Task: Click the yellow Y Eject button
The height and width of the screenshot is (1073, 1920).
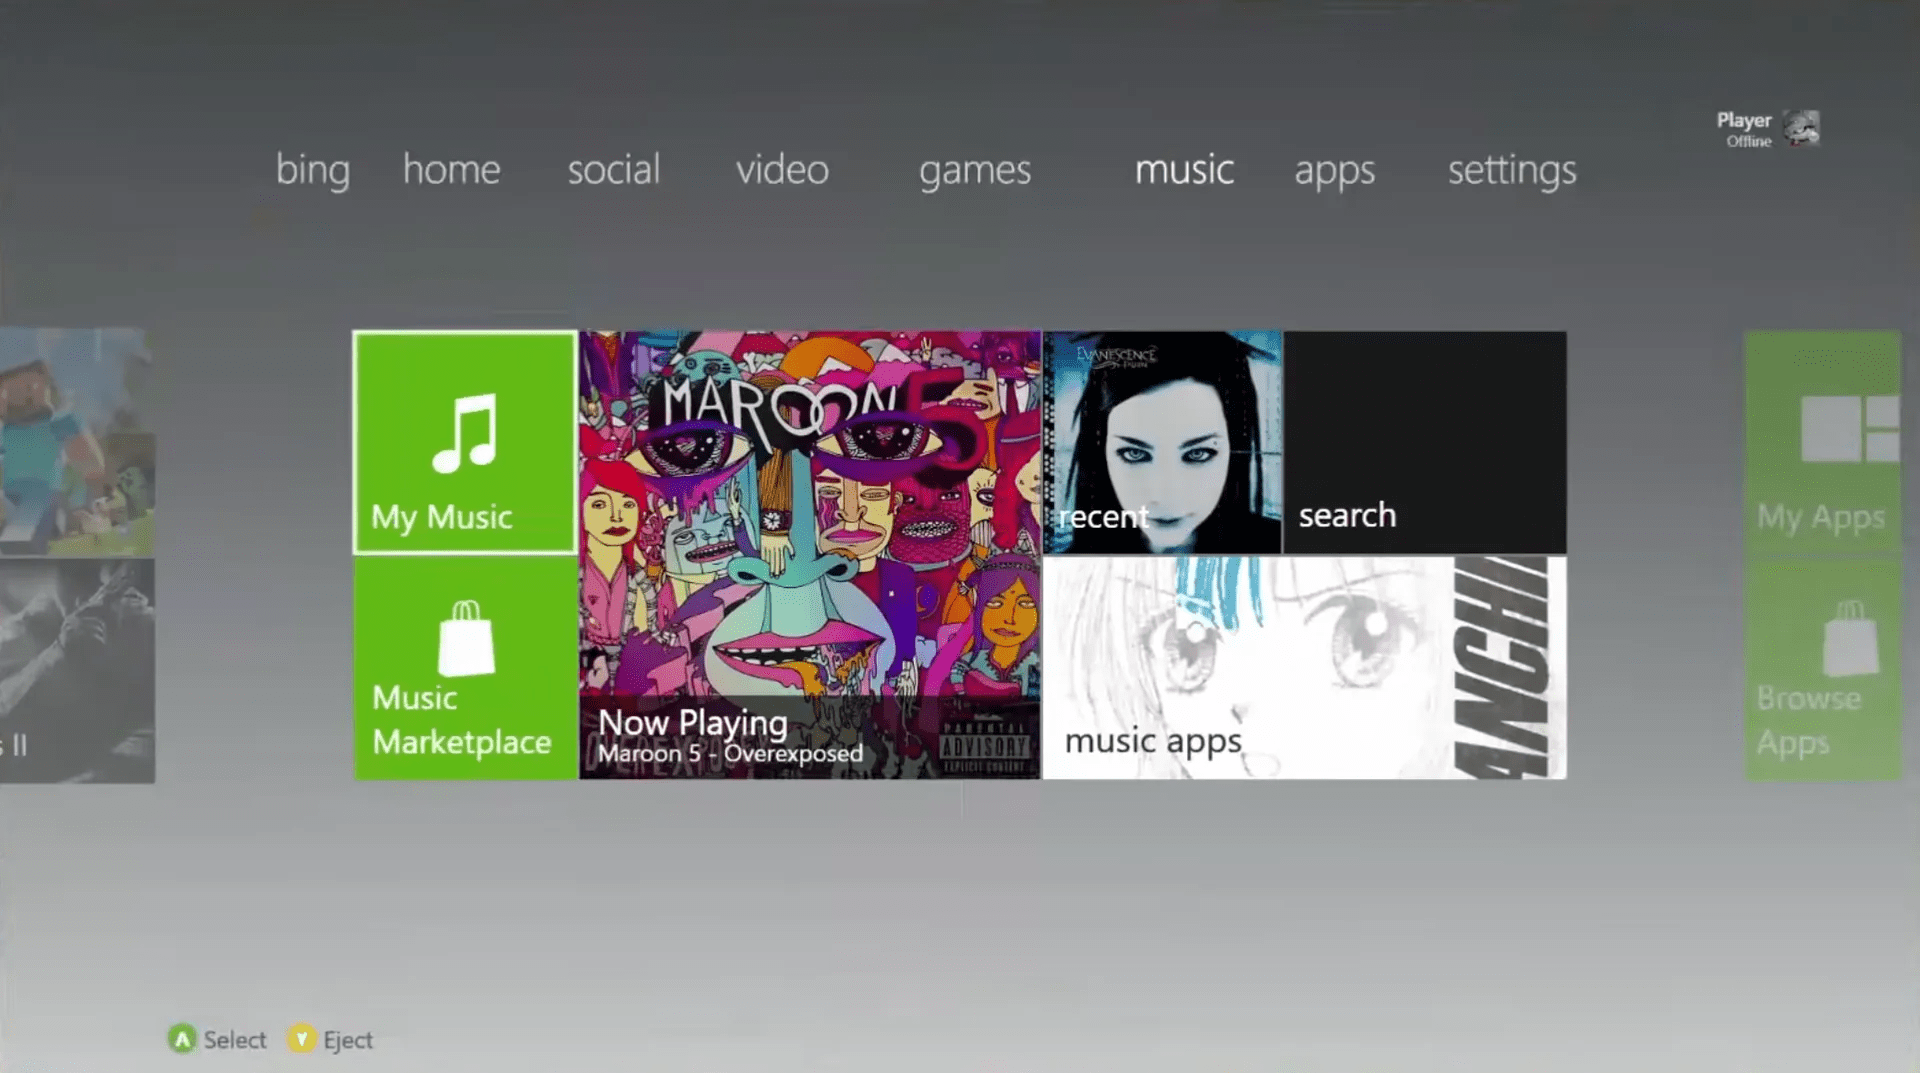Action: tap(301, 1039)
